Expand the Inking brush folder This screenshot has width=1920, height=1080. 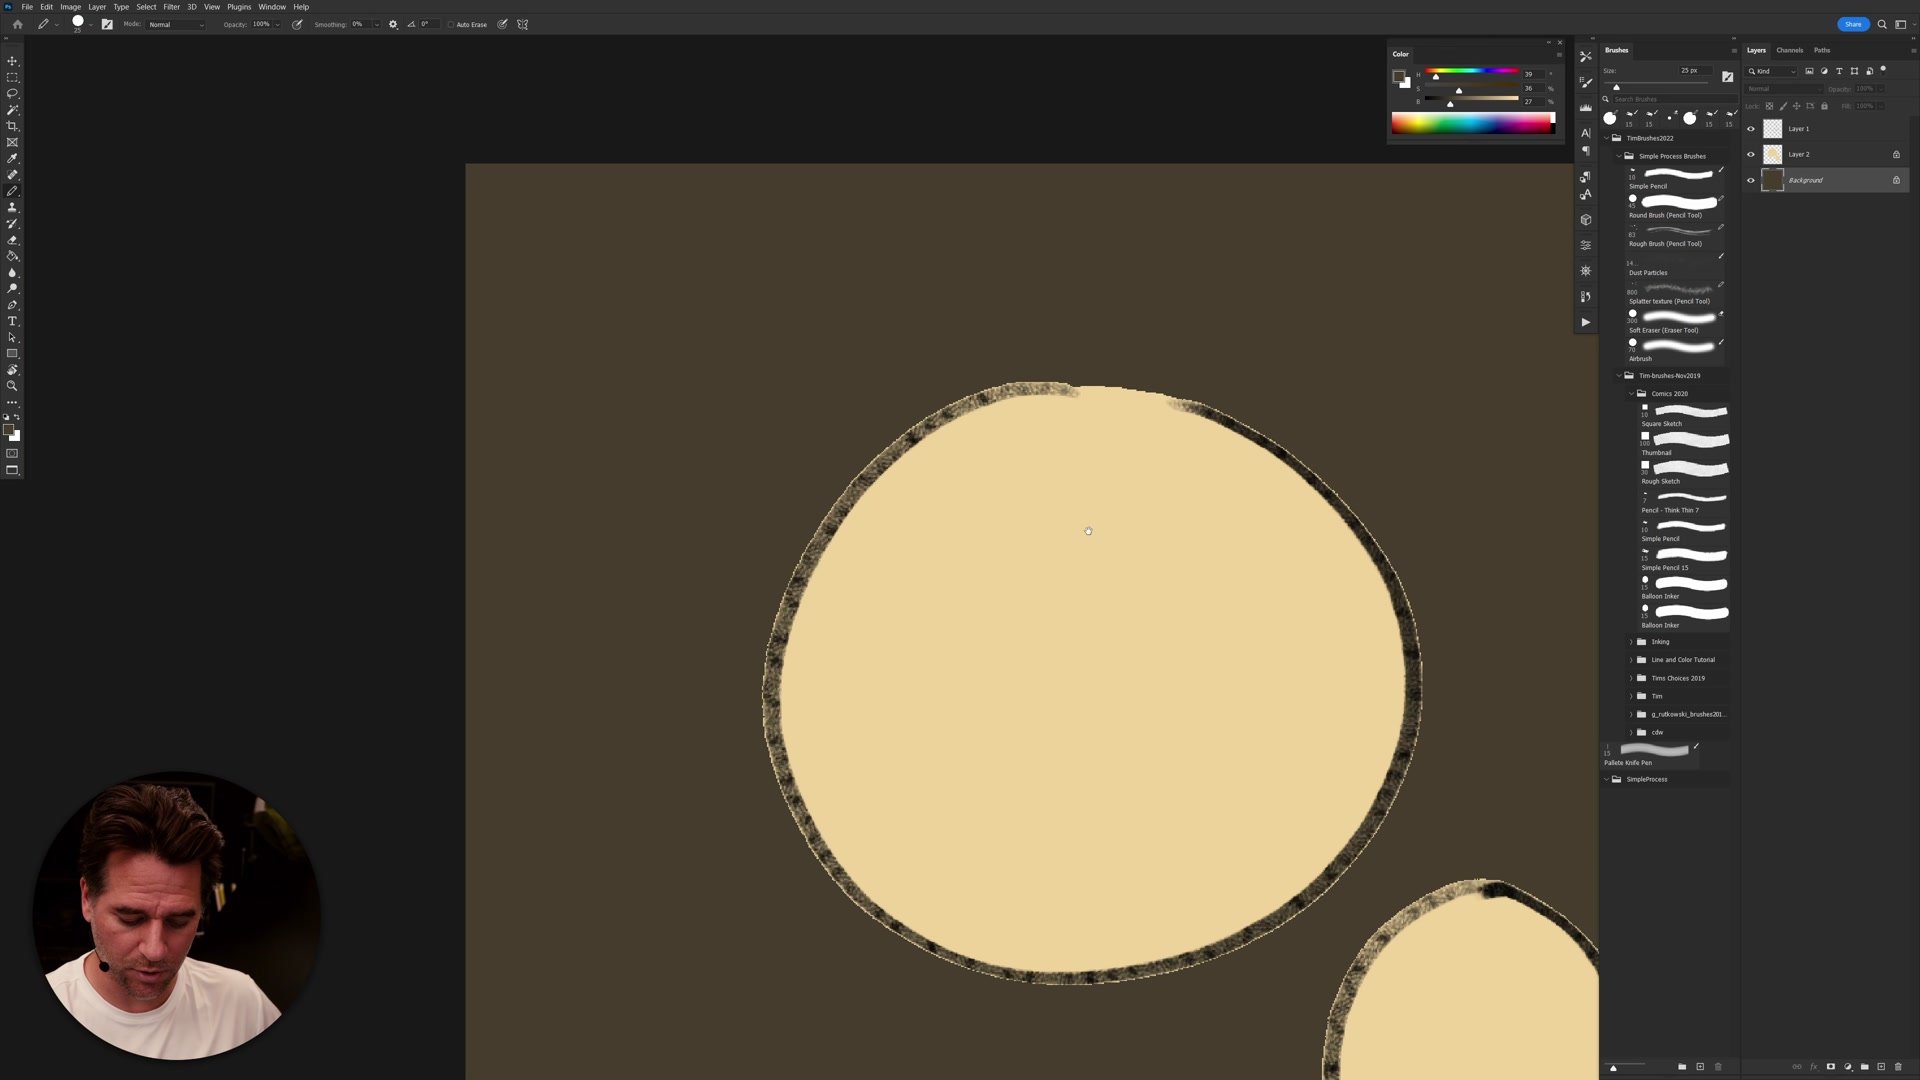(1631, 641)
